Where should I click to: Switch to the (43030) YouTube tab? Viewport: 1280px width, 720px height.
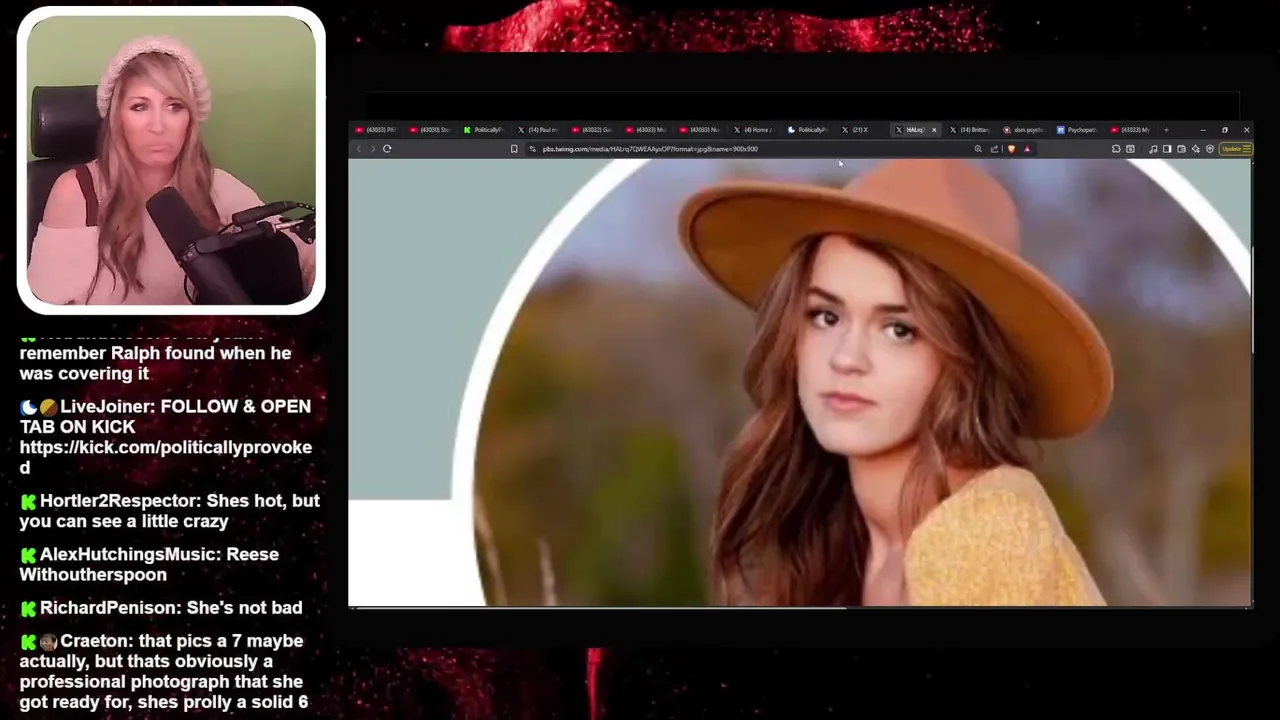pos(432,130)
